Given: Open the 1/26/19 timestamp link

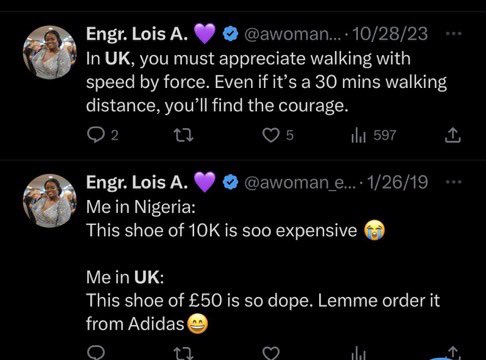Looking at the screenshot, I should (397, 182).
